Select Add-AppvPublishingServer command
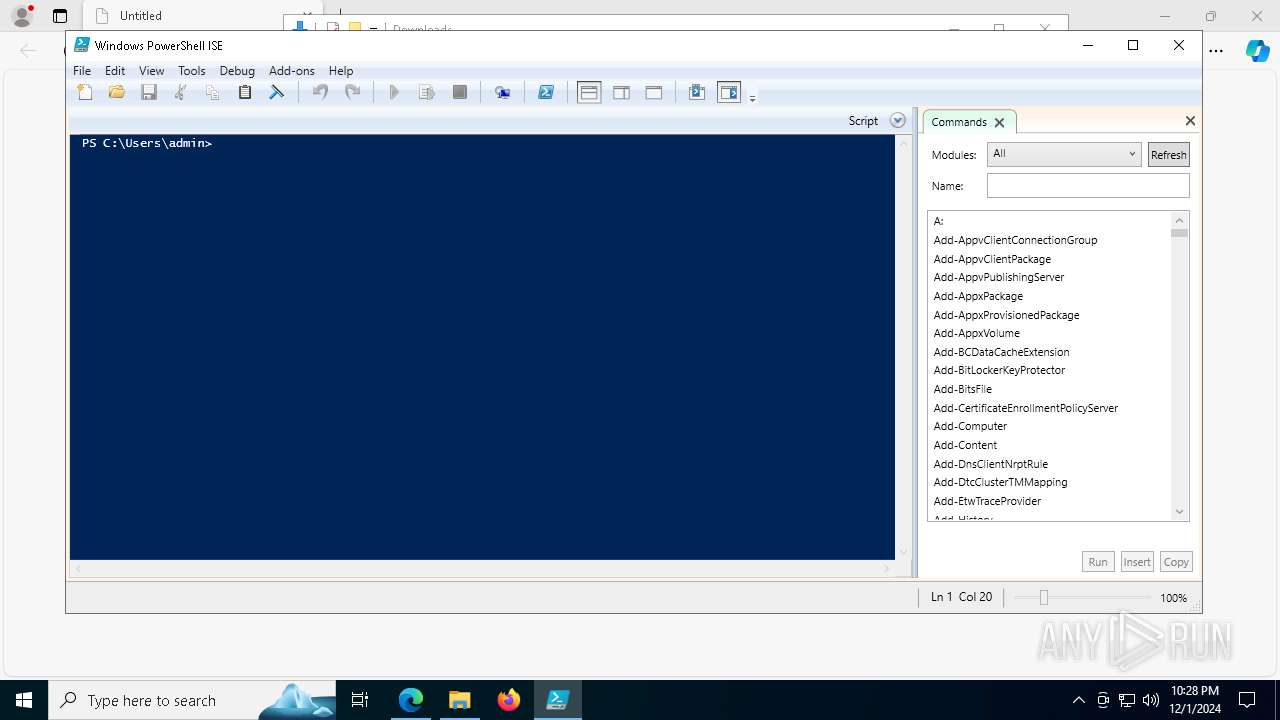The width and height of the screenshot is (1280, 720). (x=999, y=277)
